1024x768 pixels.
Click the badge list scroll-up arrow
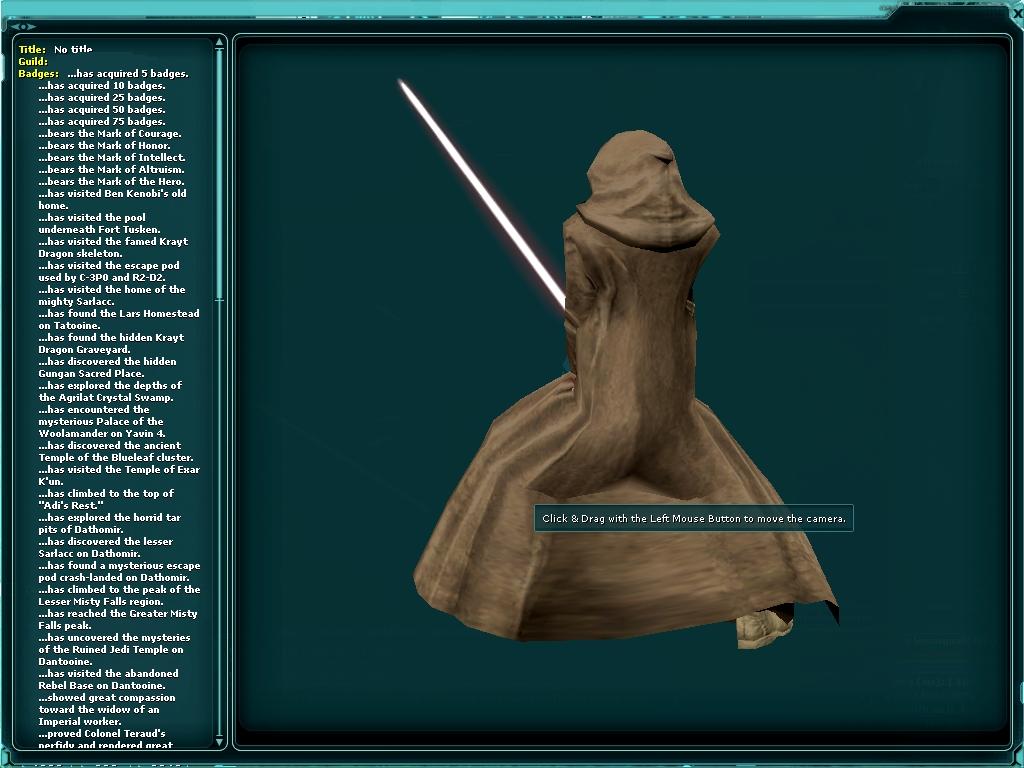(x=219, y=42)
